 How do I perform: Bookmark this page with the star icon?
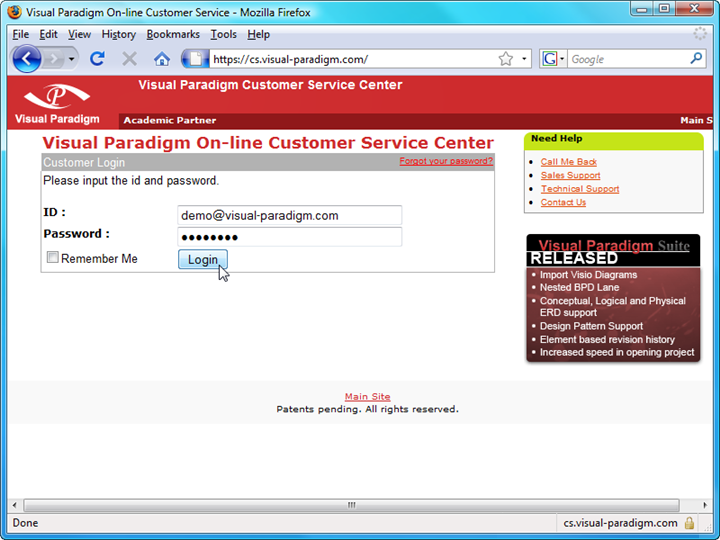(506, 59)
